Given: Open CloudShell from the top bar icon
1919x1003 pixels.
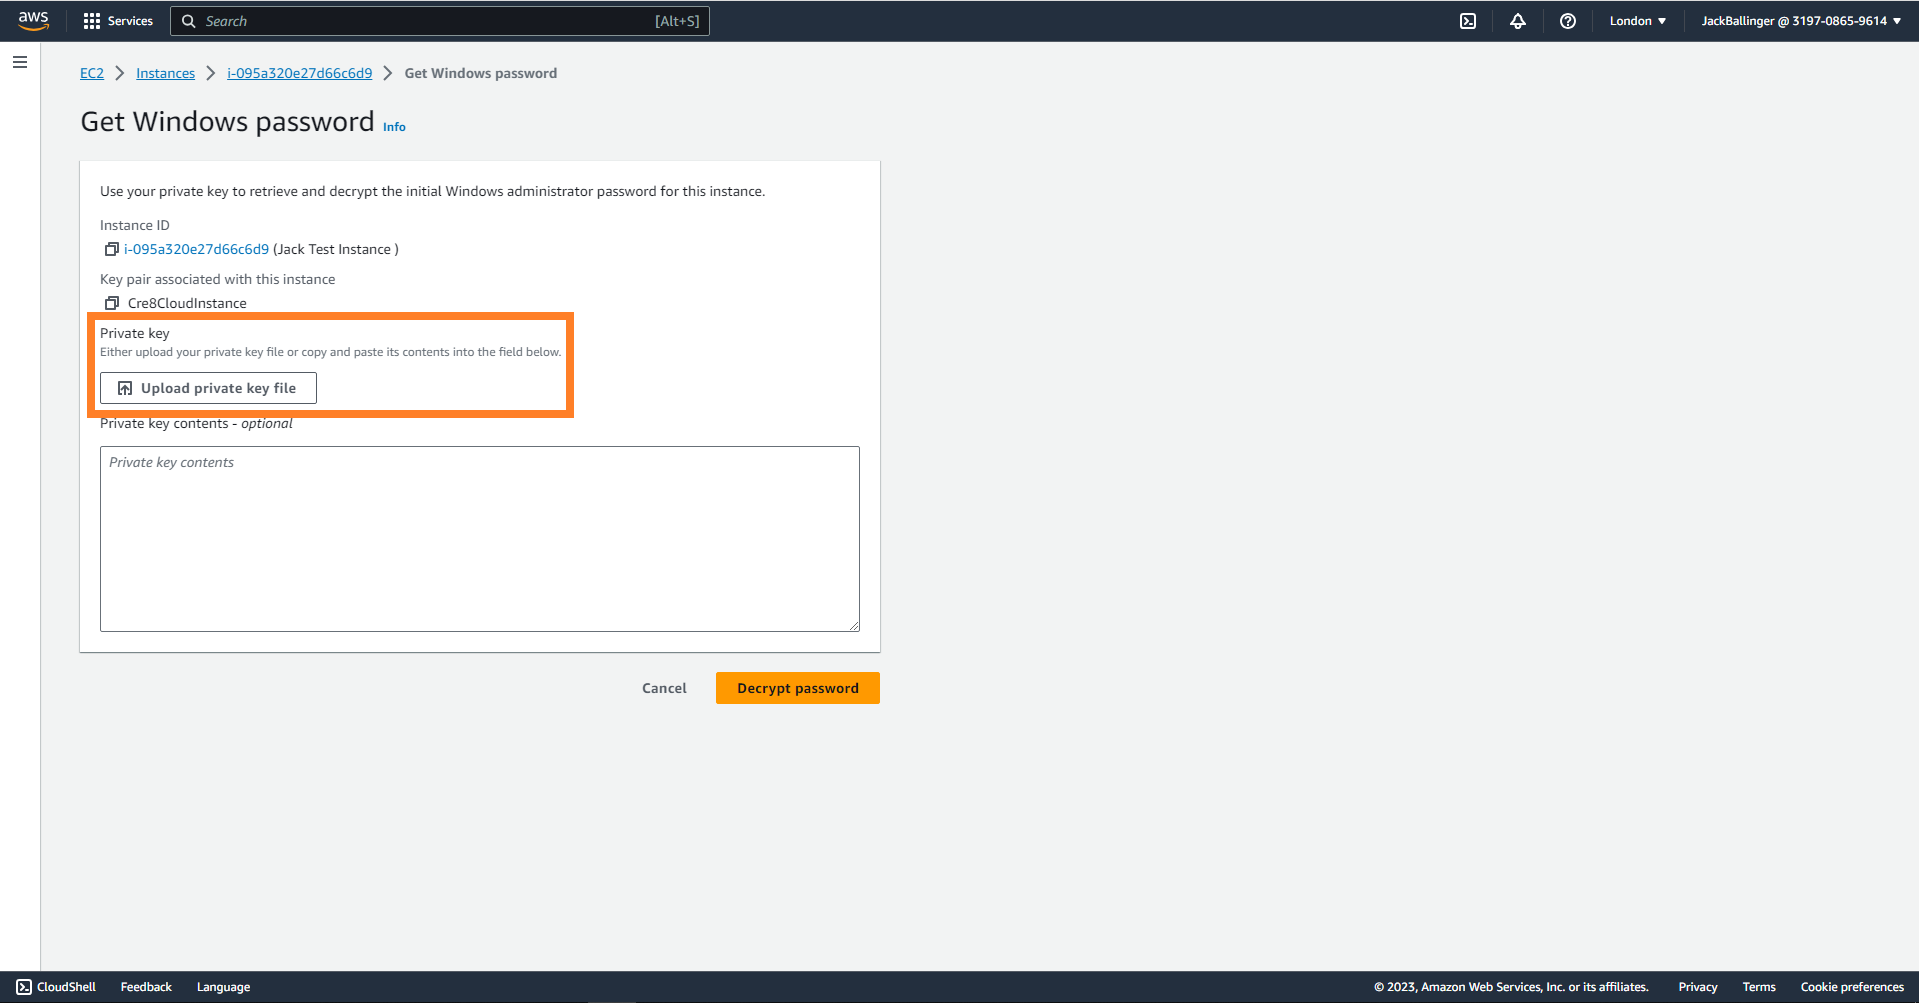Looking at the screenshot, I should point(1467,21).
